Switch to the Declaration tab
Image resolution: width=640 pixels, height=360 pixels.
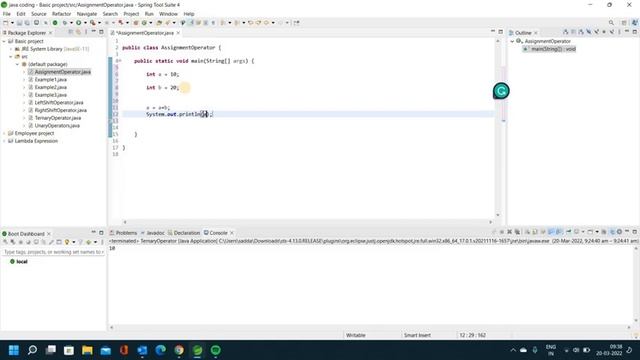(184, 233)
